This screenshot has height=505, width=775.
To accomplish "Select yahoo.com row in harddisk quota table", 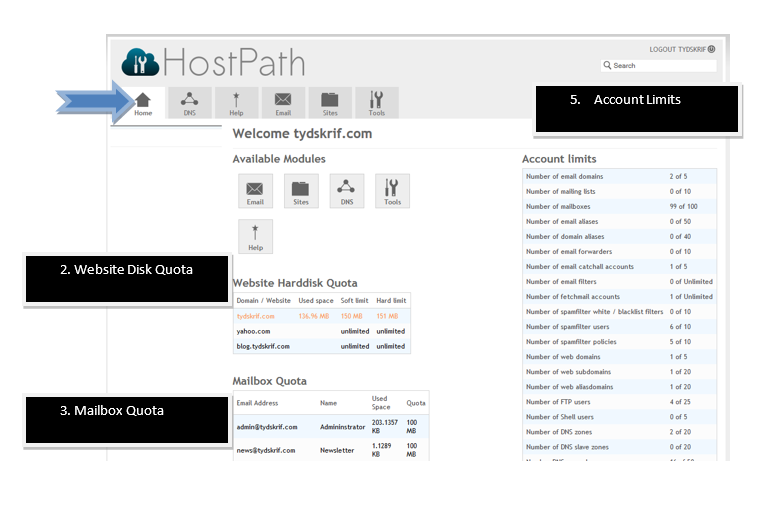I will pos(322,331).
